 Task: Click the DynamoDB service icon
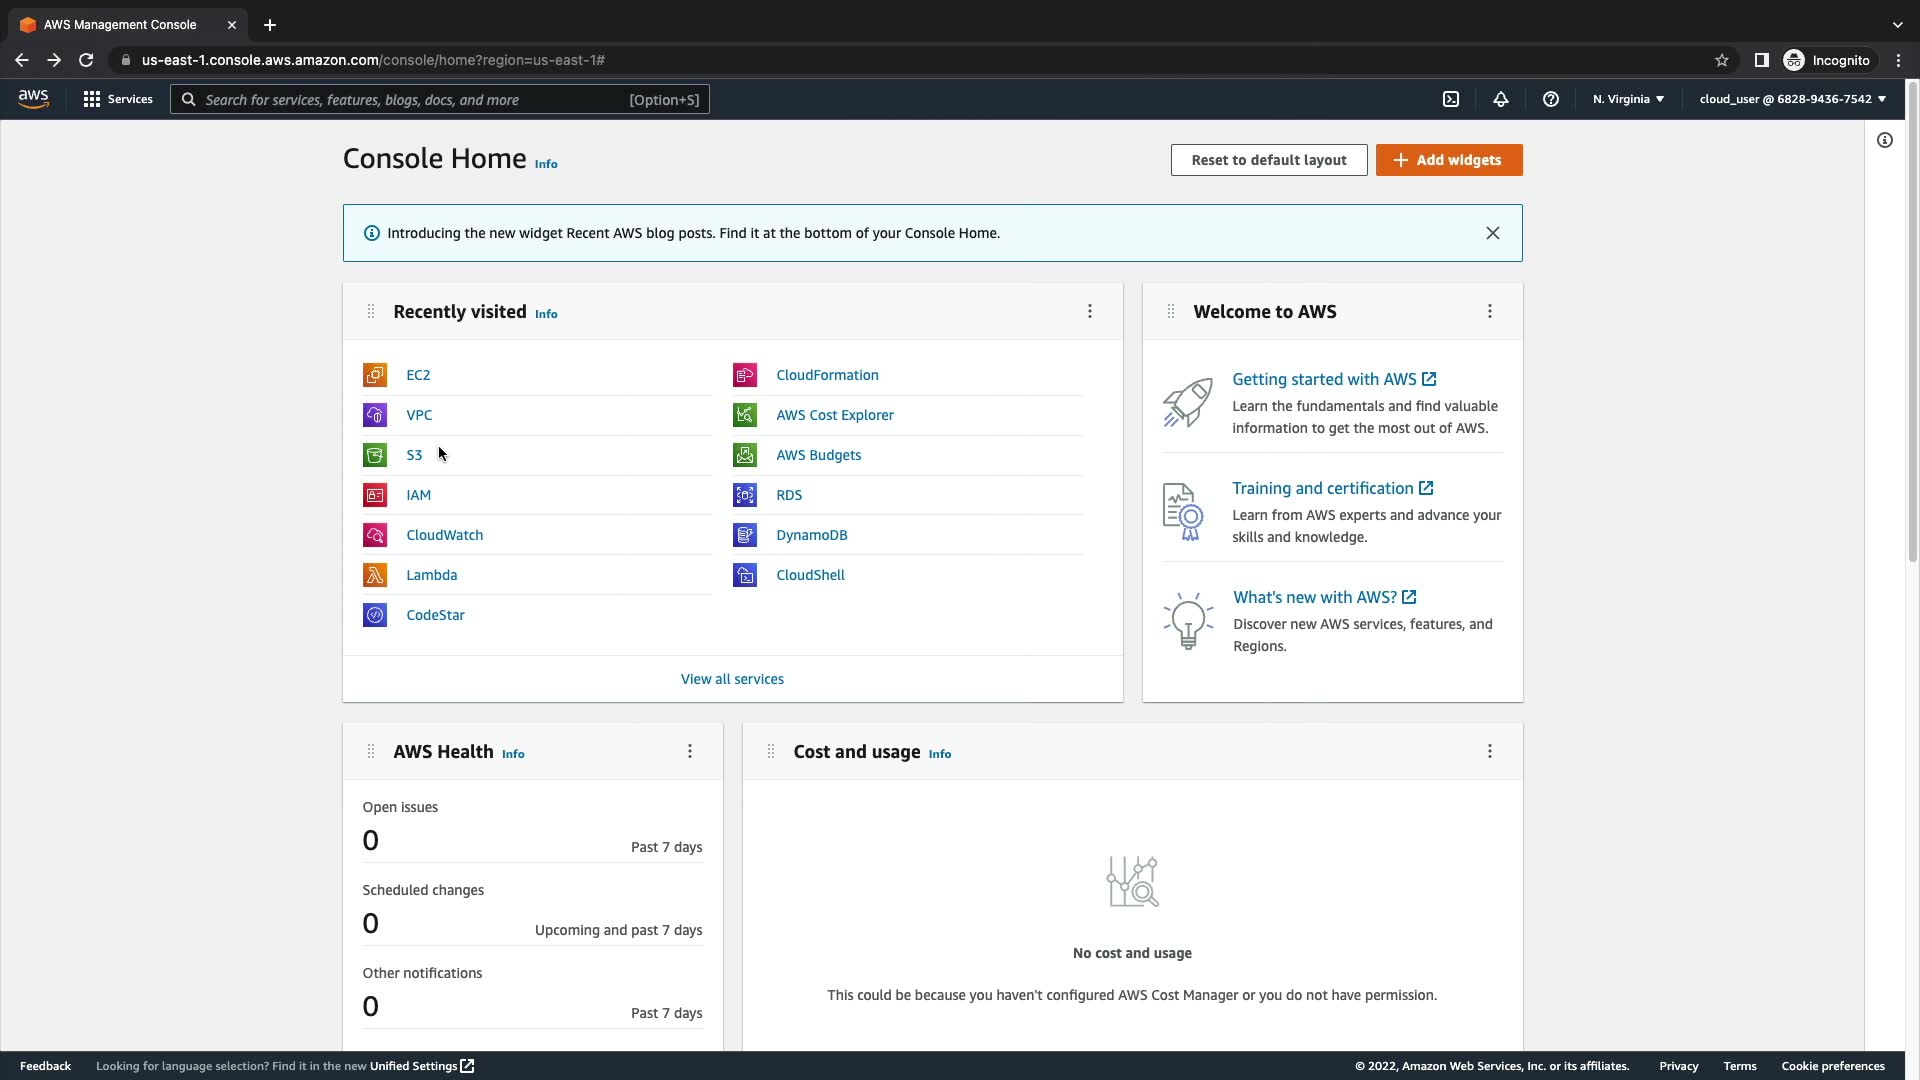745,535
